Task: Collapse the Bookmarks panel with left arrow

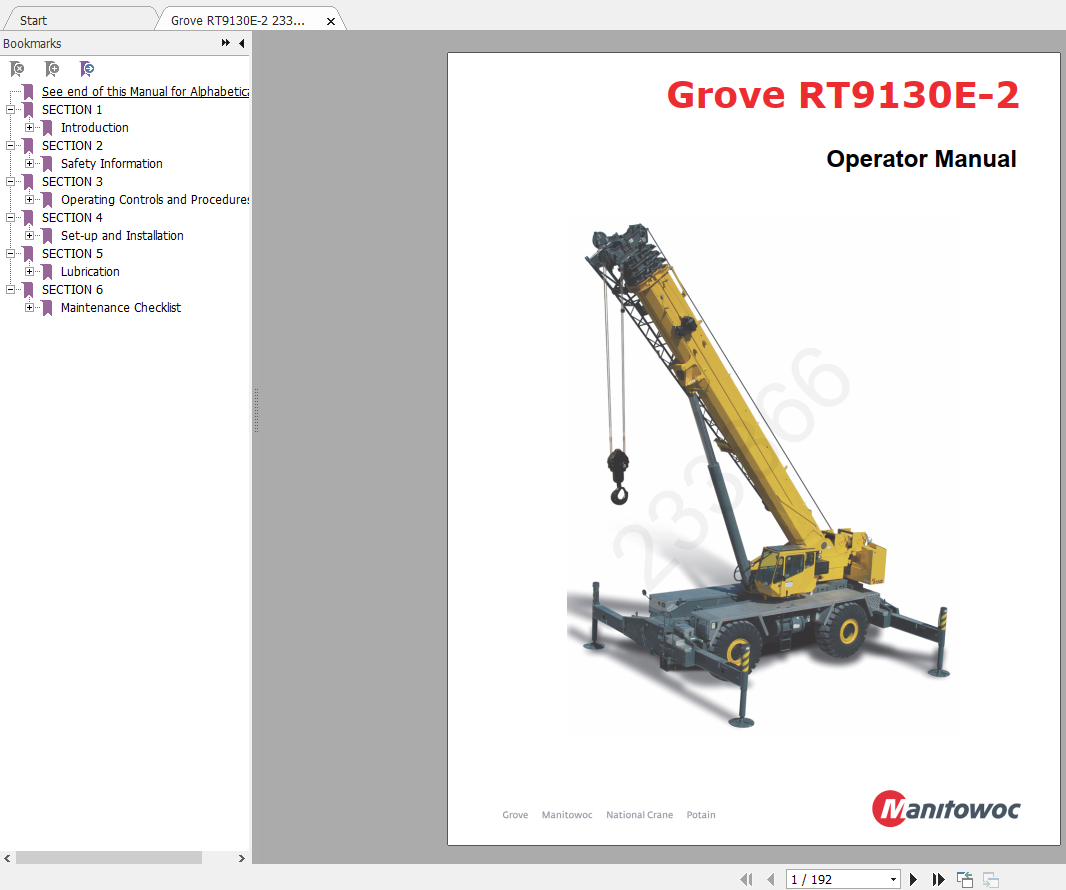Action: tap(241, 43)
